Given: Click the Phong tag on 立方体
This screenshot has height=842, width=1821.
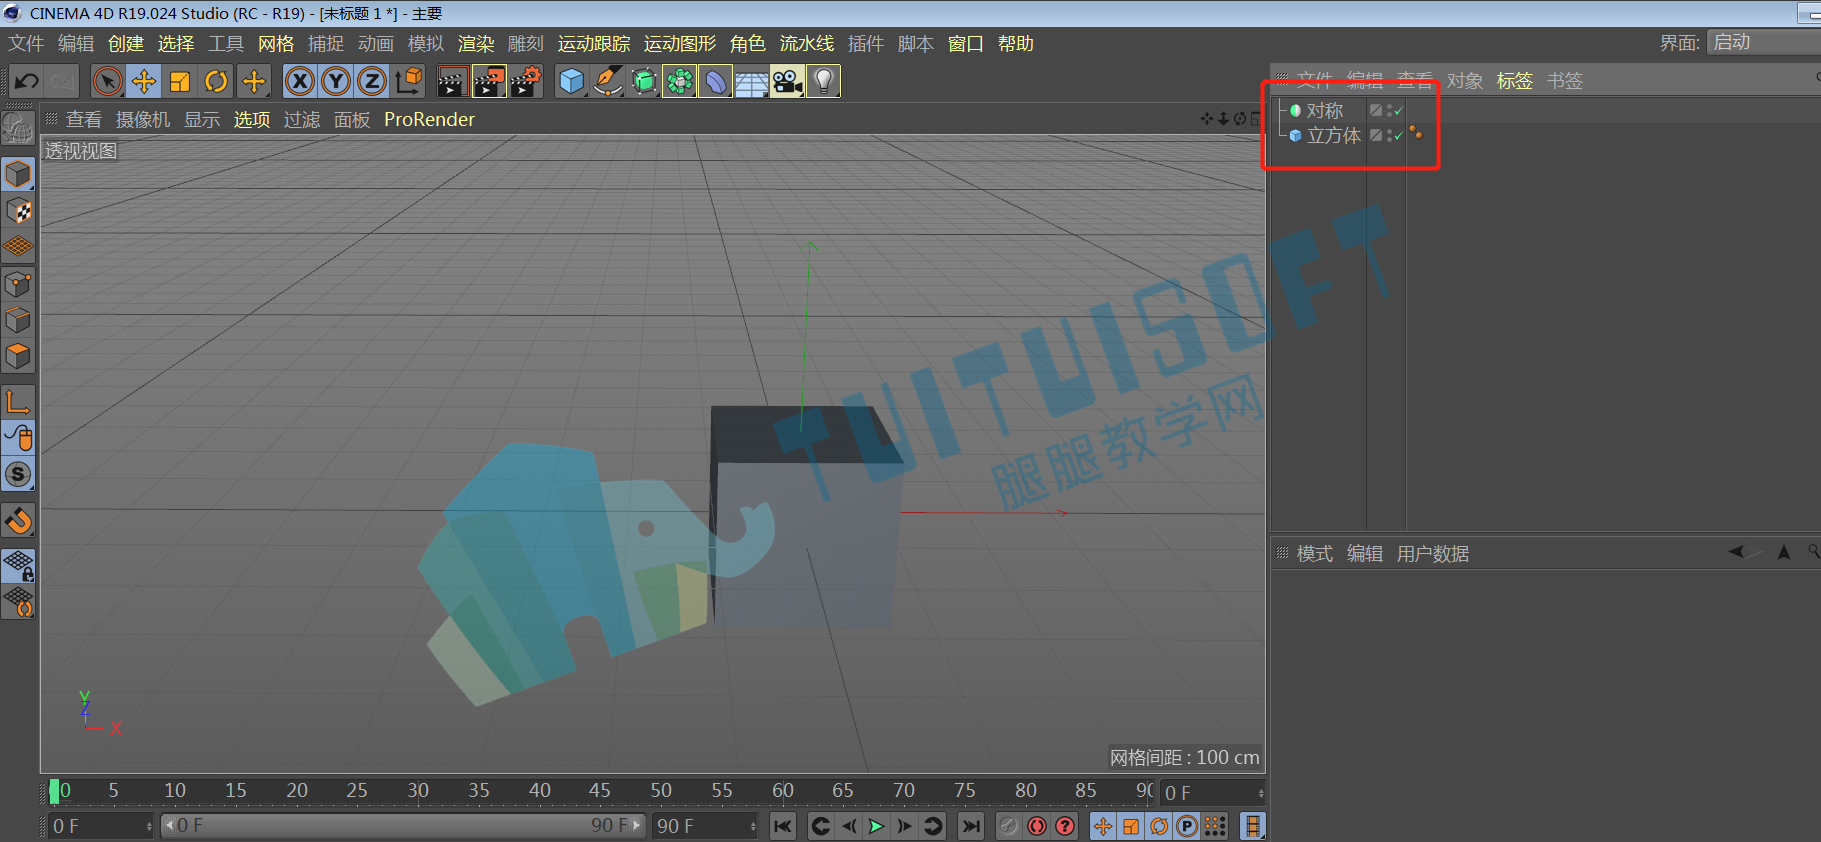Looking at the screenshot, I should [x=1416, y=132].
